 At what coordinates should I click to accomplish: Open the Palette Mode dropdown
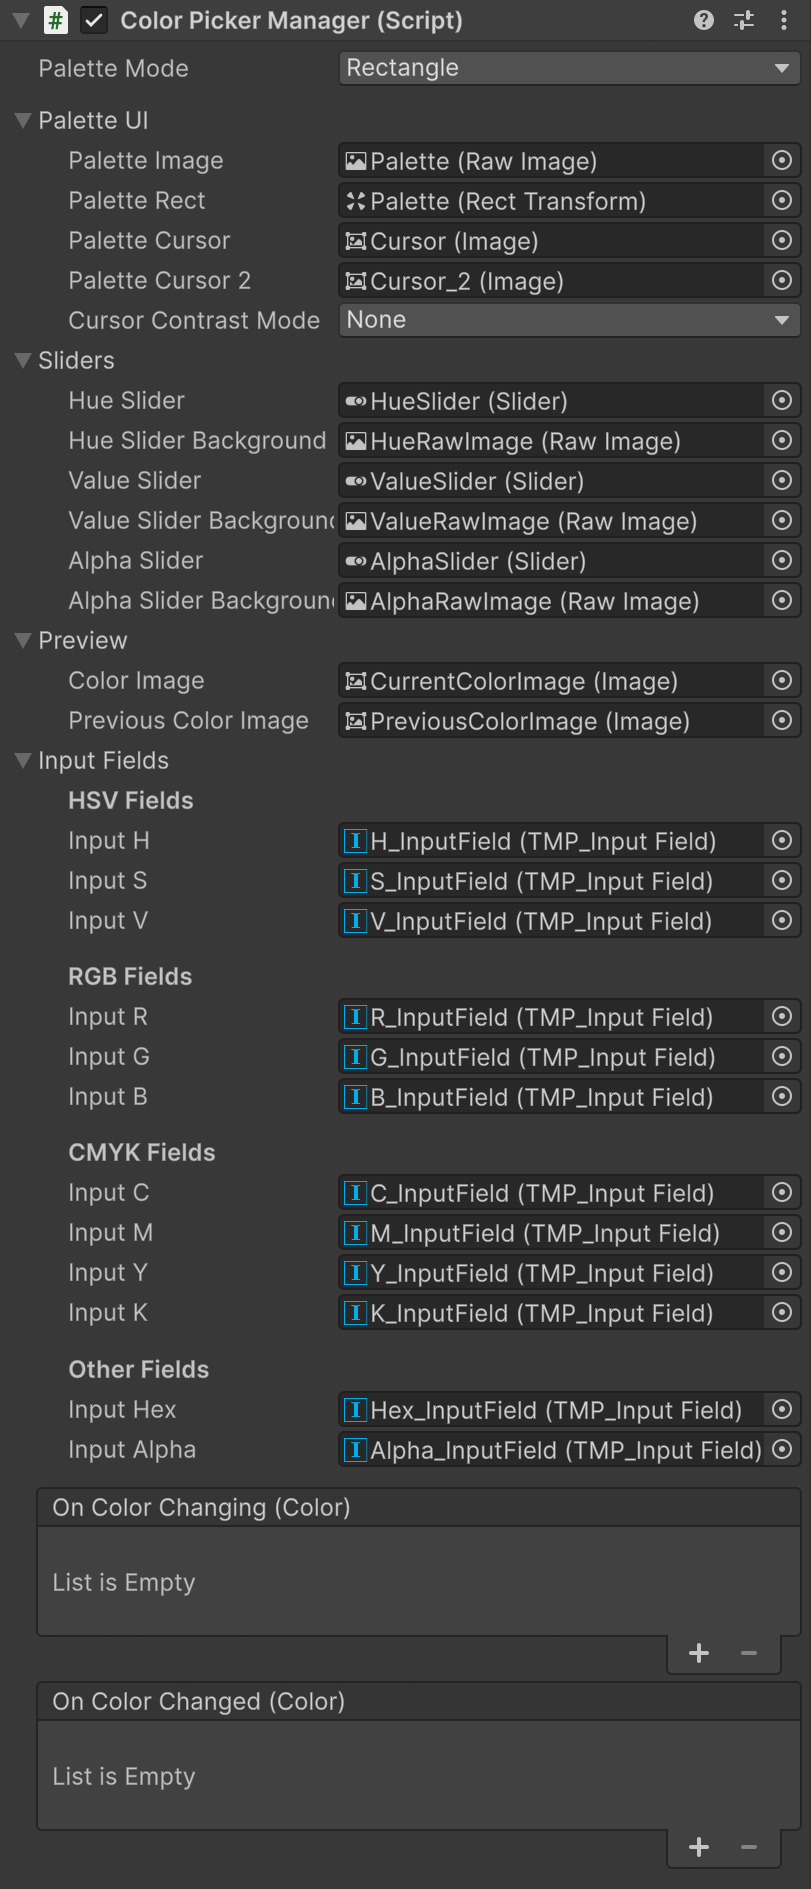(568, 68)
